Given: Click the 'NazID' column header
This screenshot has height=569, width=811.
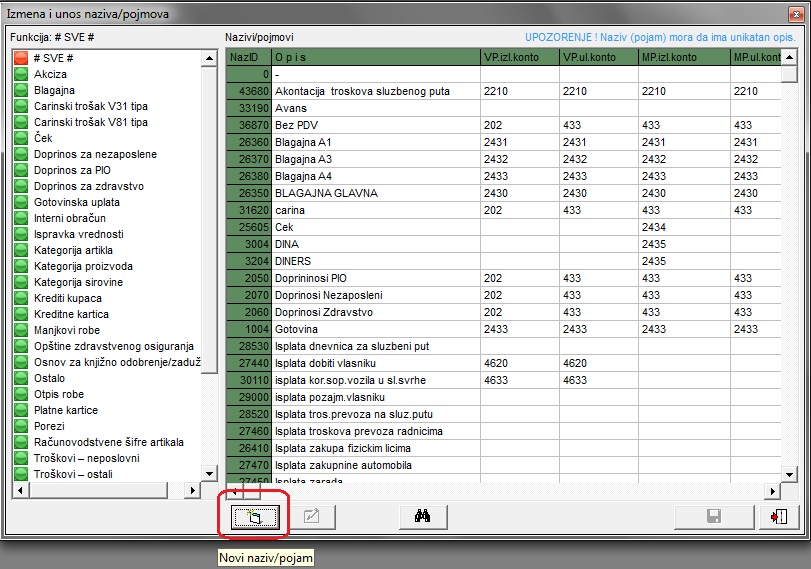Looking at the screenshot, I should tap(247, 57).
